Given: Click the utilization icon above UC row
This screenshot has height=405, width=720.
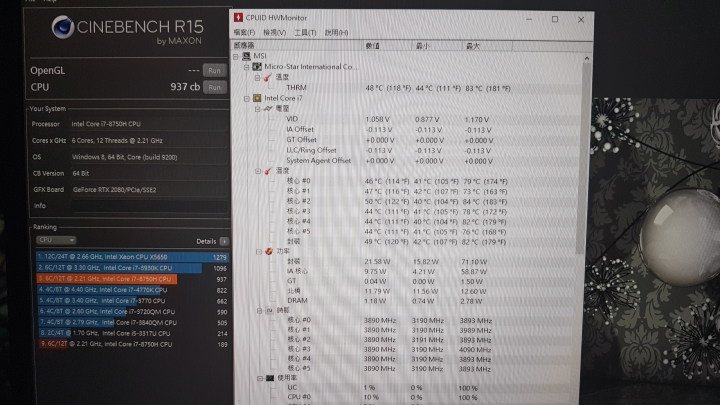Looking at the screenshot, I should [x=270, y=378].
